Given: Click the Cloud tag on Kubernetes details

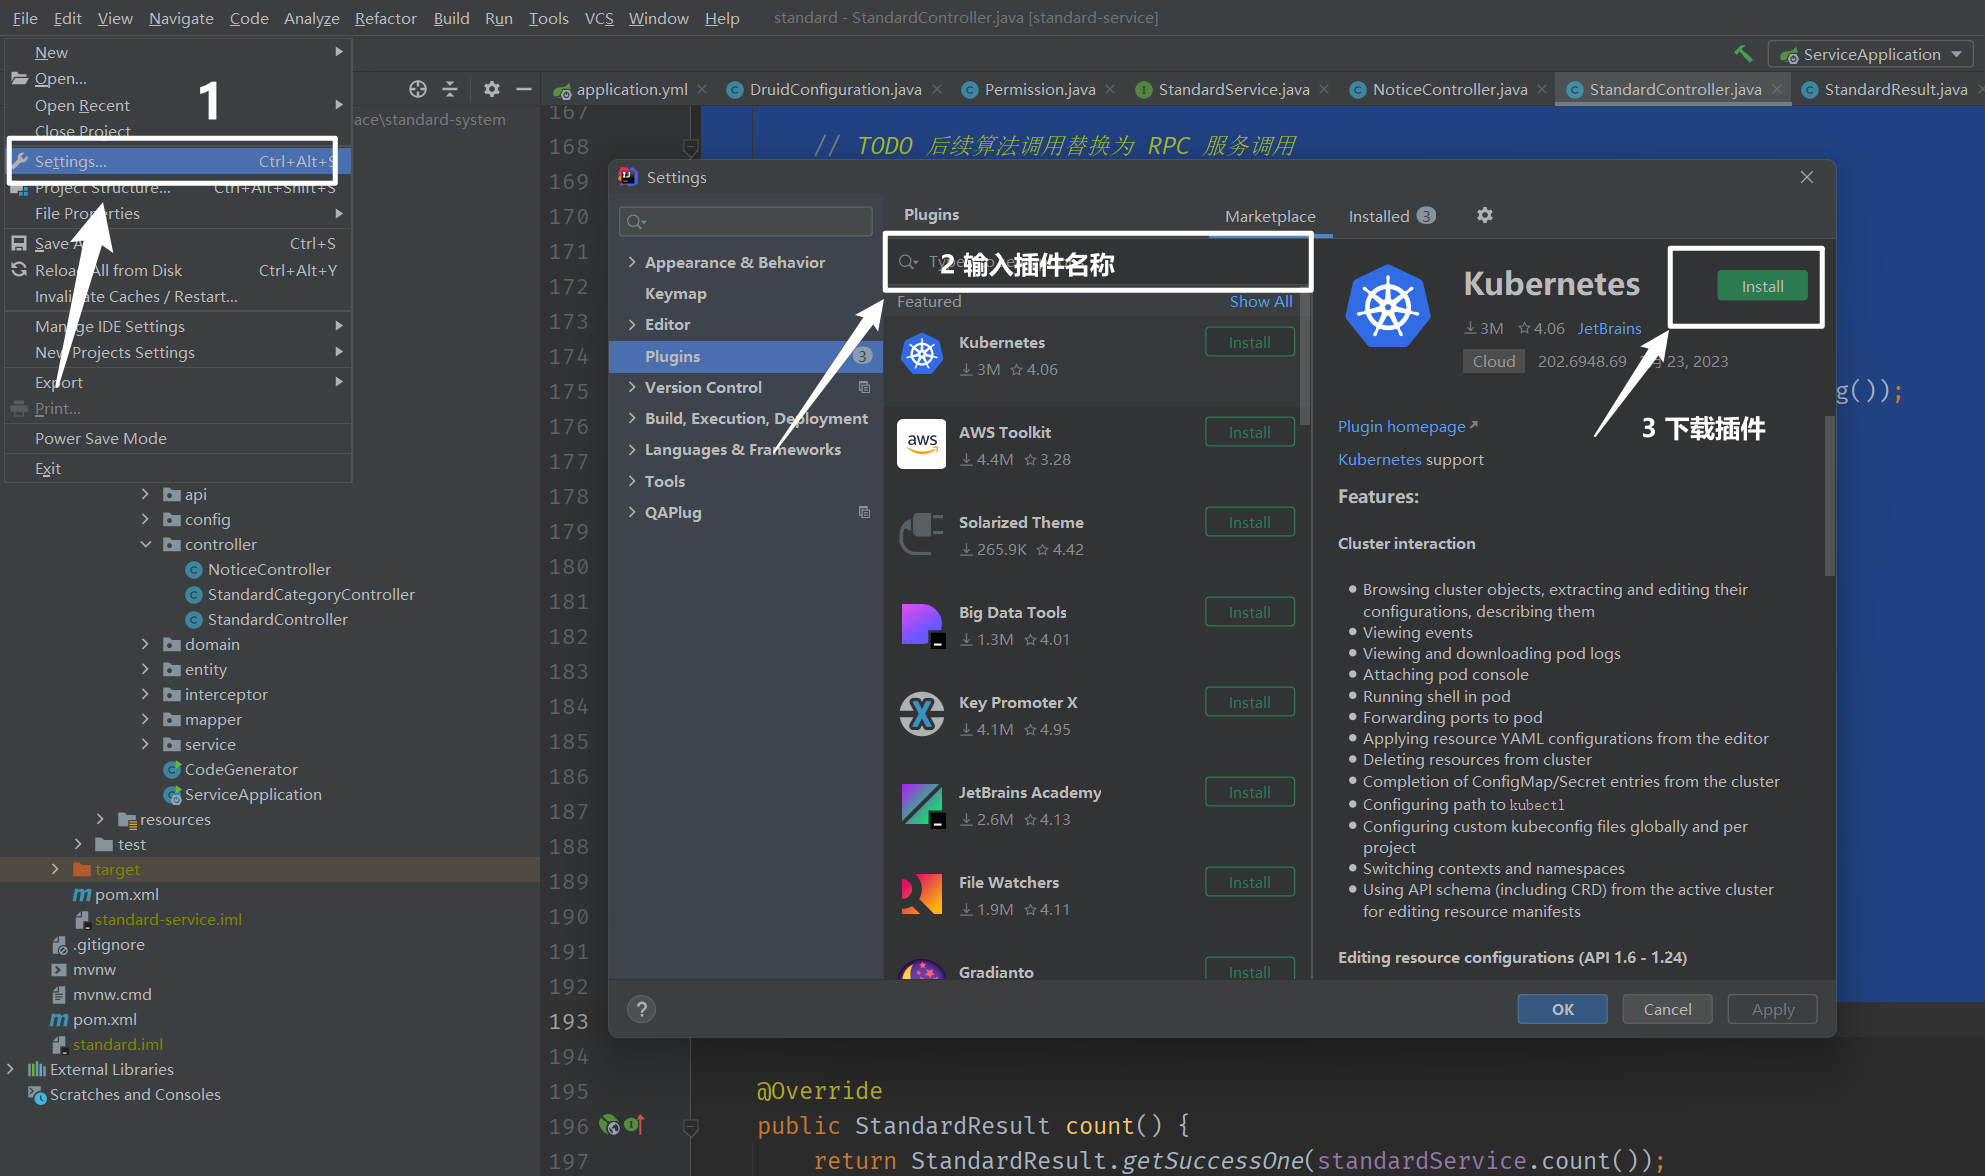Looking at the screenshot, I should pos(1494,361).
